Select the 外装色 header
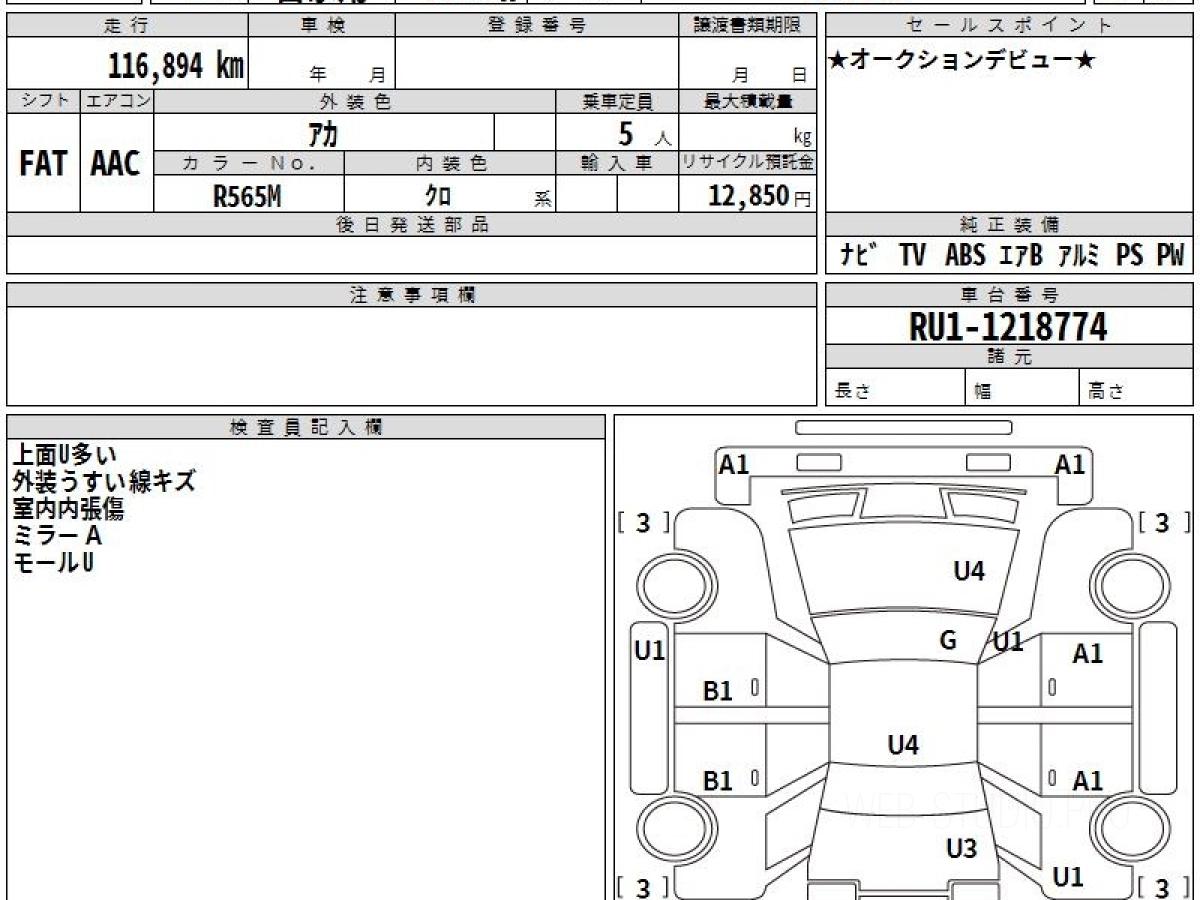 [355, 101]
